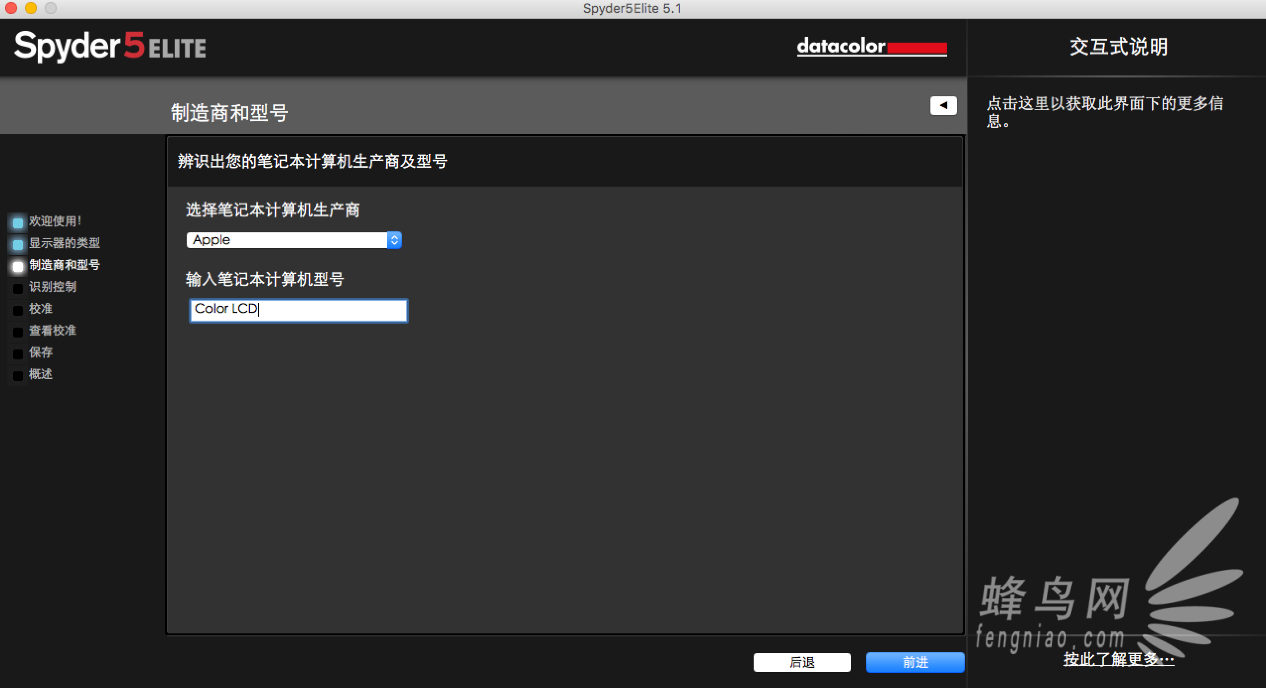Screen dimensions: 1266x688
Task: Minimize the window using yellow button
Action: (x=31, y=8)
